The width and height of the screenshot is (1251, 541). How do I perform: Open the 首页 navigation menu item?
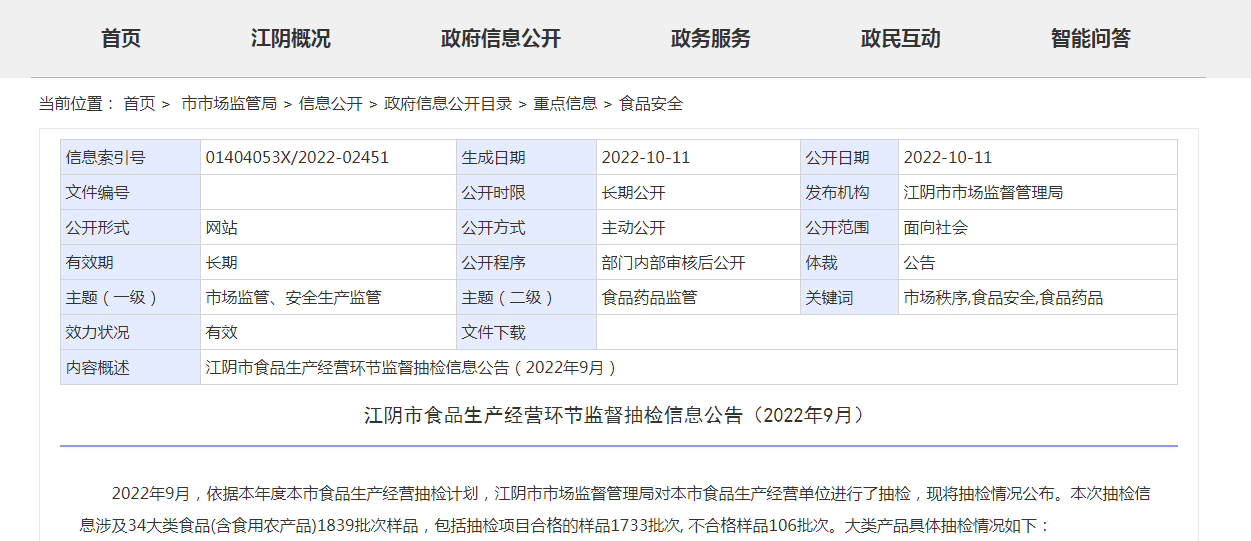[121, 39]
